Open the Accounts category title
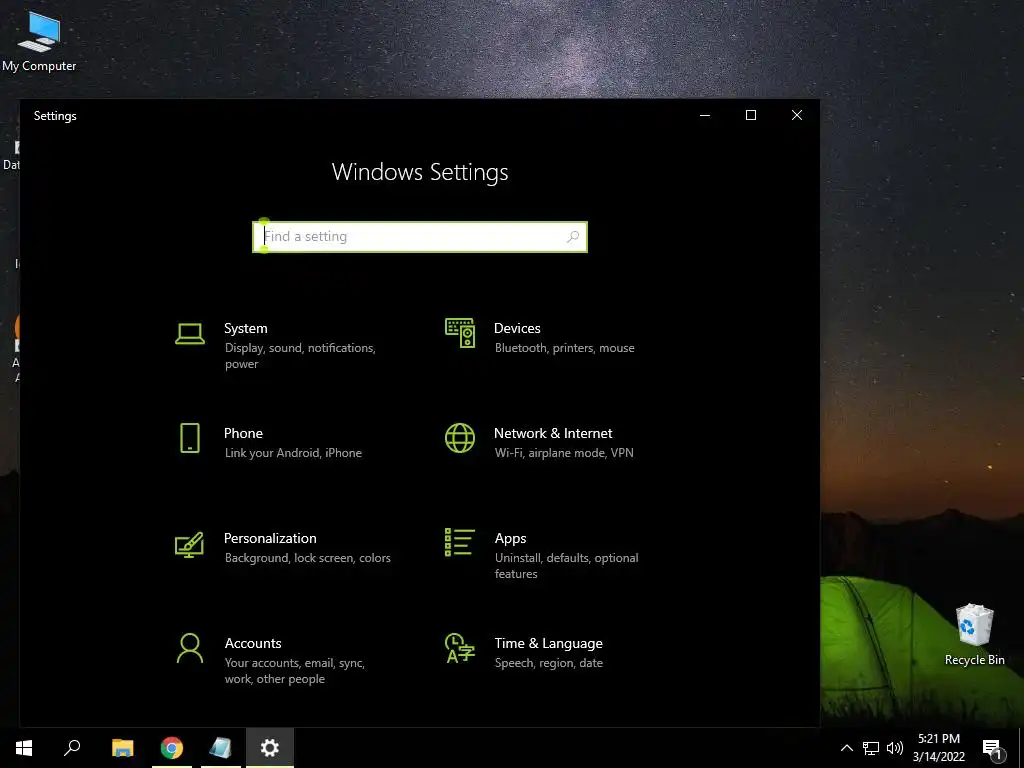 pos(253,643)
